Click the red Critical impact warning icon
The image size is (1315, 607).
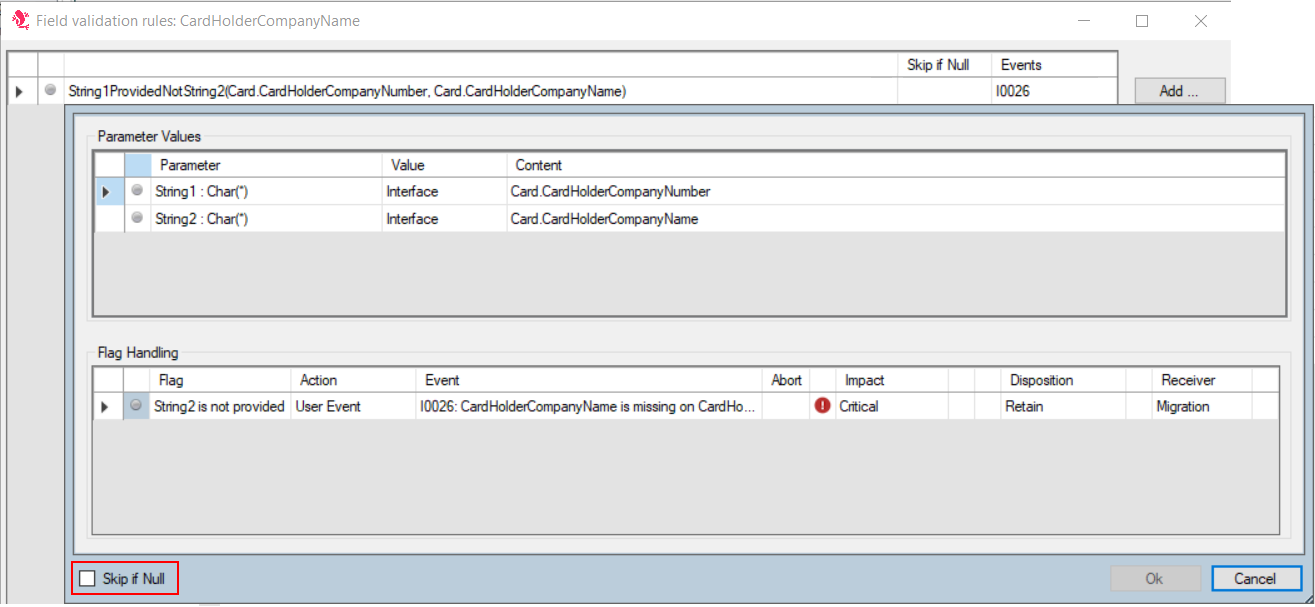coord(823,406)
